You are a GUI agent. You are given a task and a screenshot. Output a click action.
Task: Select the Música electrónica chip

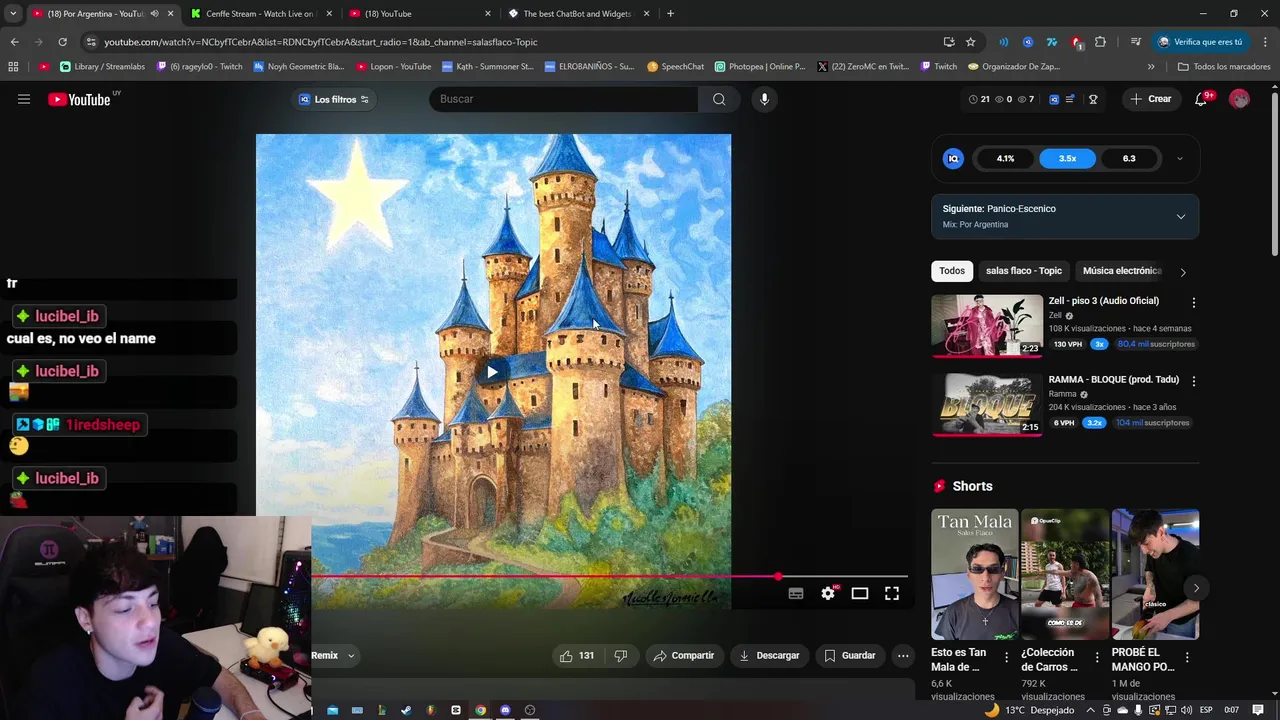coord(1122,271)
